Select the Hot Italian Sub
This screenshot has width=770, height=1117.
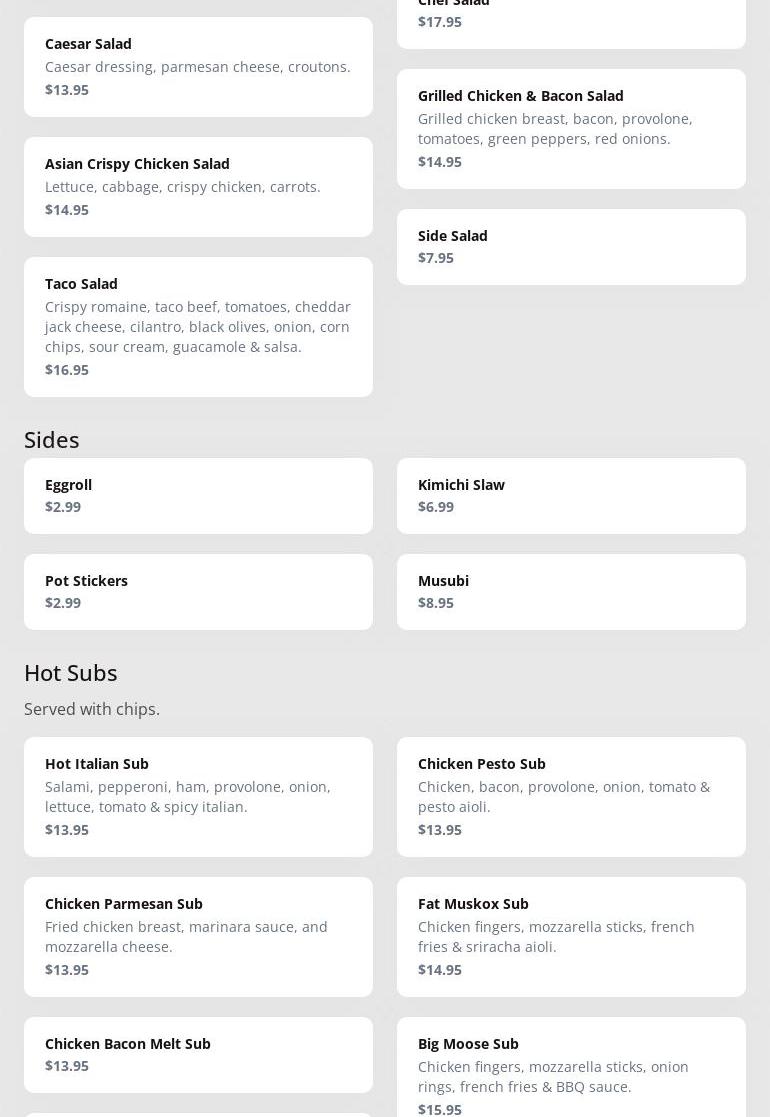198,796
